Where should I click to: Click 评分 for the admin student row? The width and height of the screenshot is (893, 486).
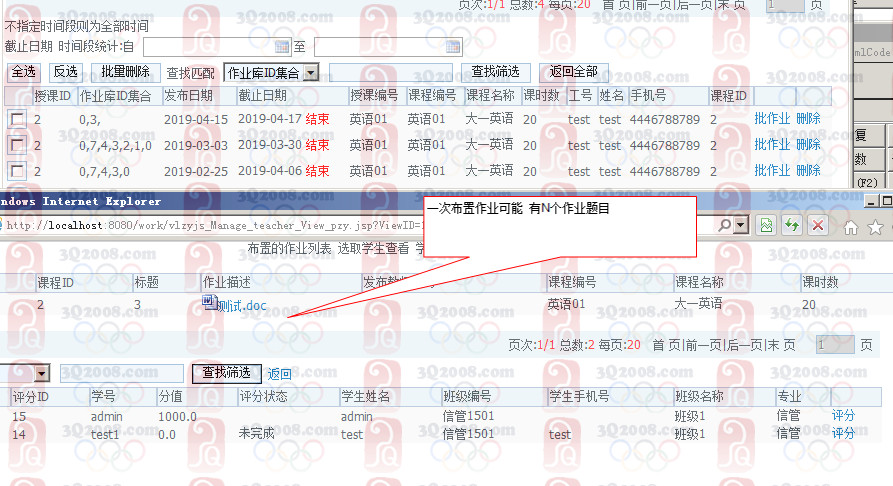843,415
